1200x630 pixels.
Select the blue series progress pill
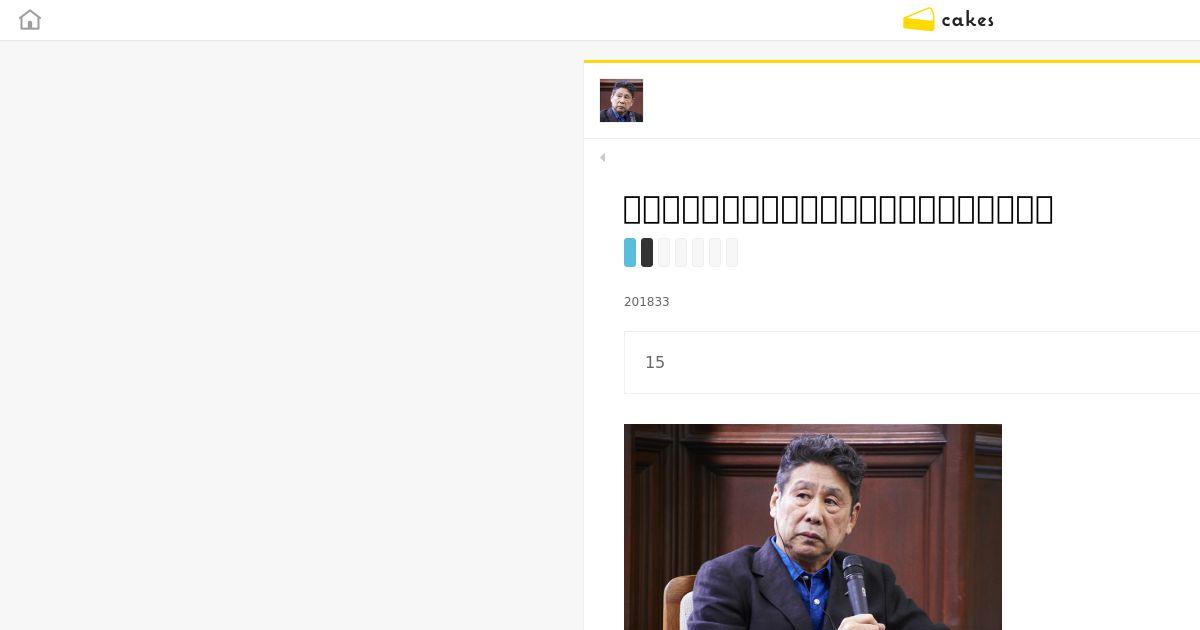[x=630, y=252]
